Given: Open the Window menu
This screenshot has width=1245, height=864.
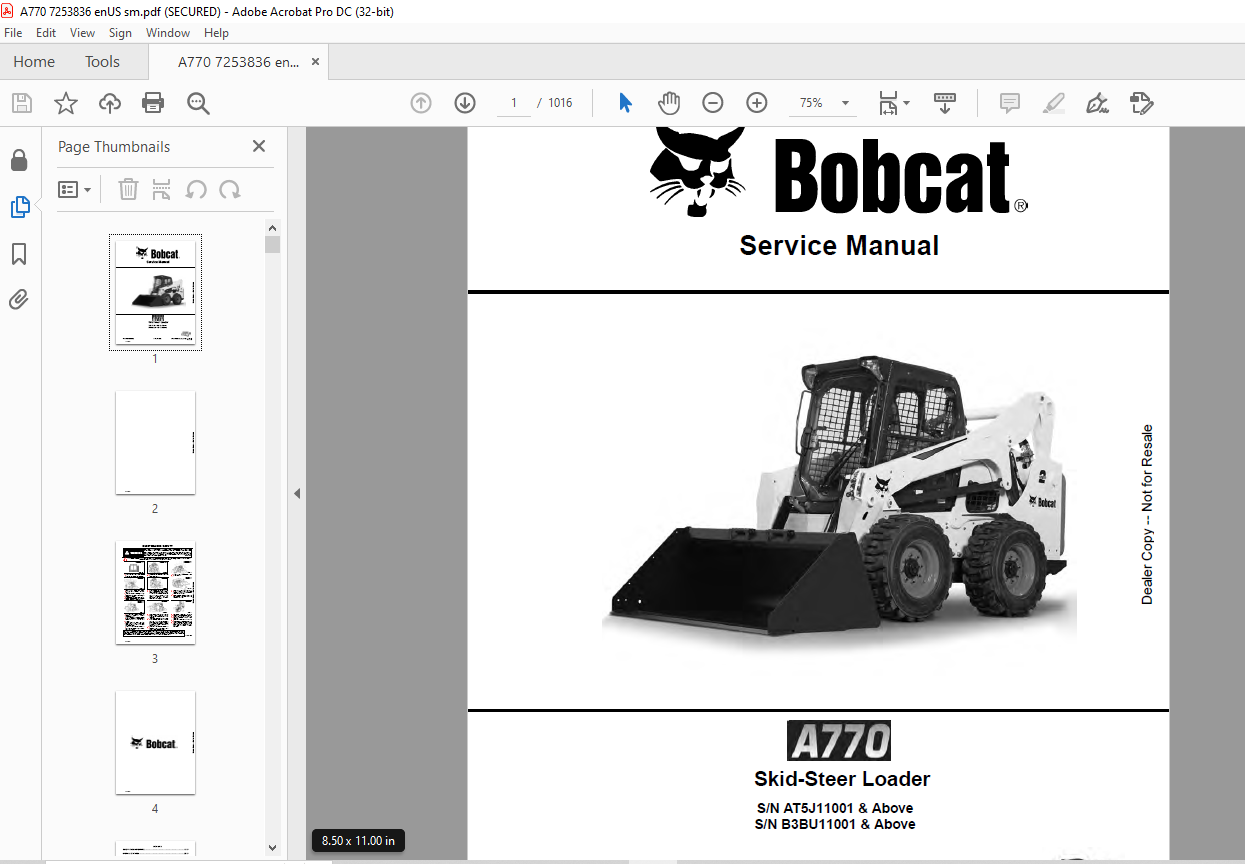Looking at the screenshot, I should [x=168, y=33].
